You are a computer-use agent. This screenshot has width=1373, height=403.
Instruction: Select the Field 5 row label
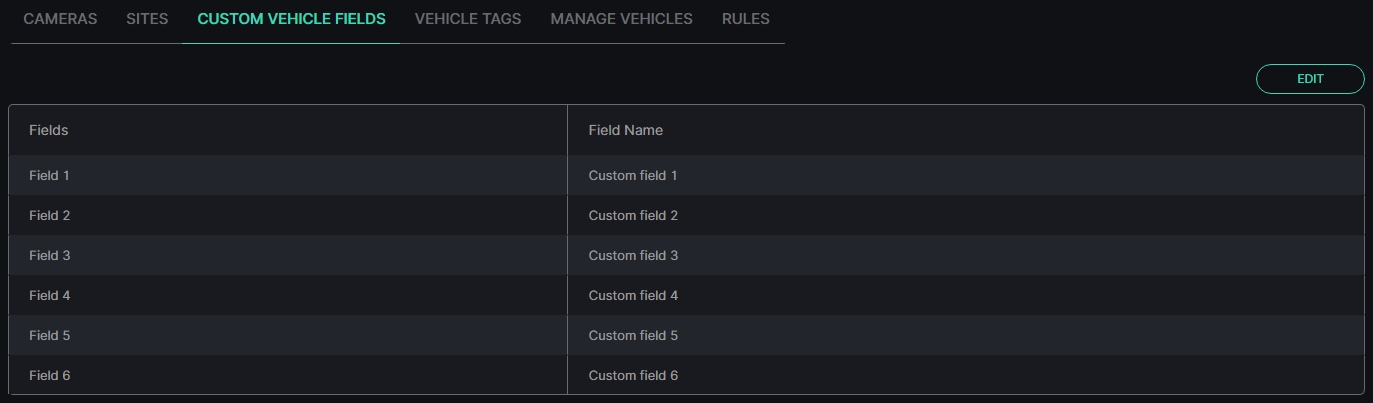[50, 335]
